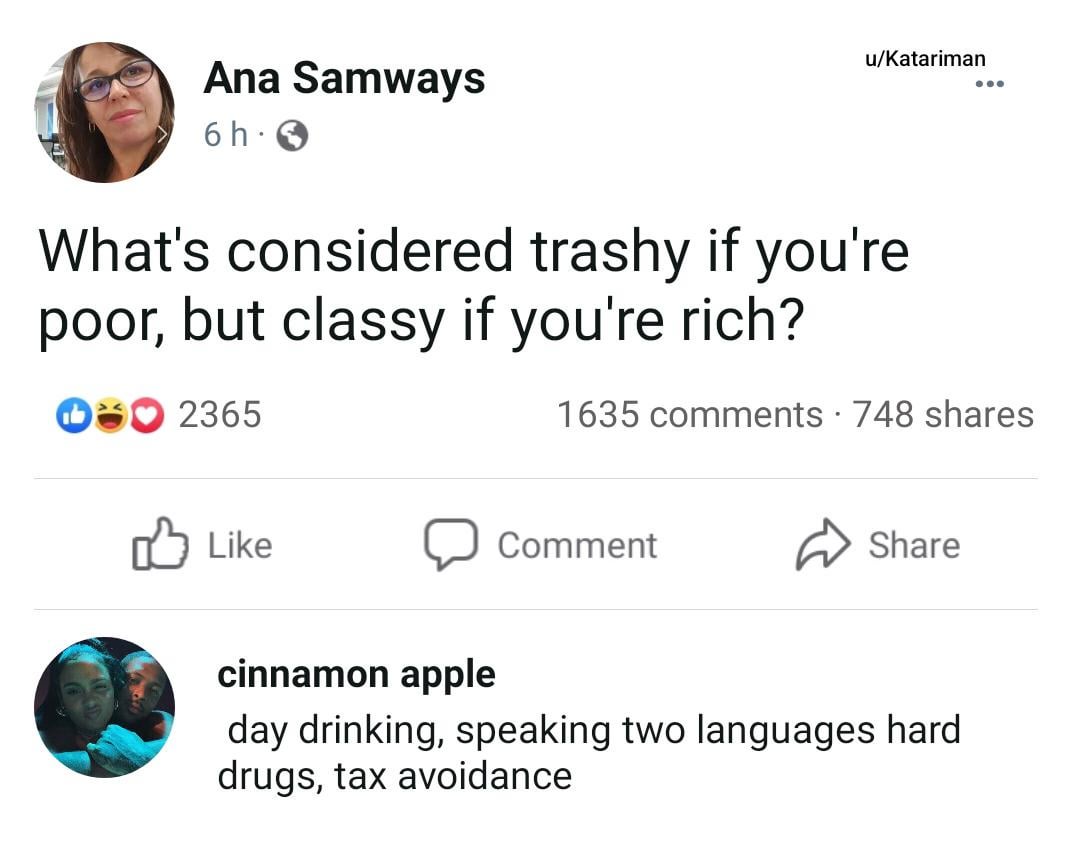Go to Ana Samways' profile name
This screenshot has width=1080, height=842.
(x=344, y=79)
